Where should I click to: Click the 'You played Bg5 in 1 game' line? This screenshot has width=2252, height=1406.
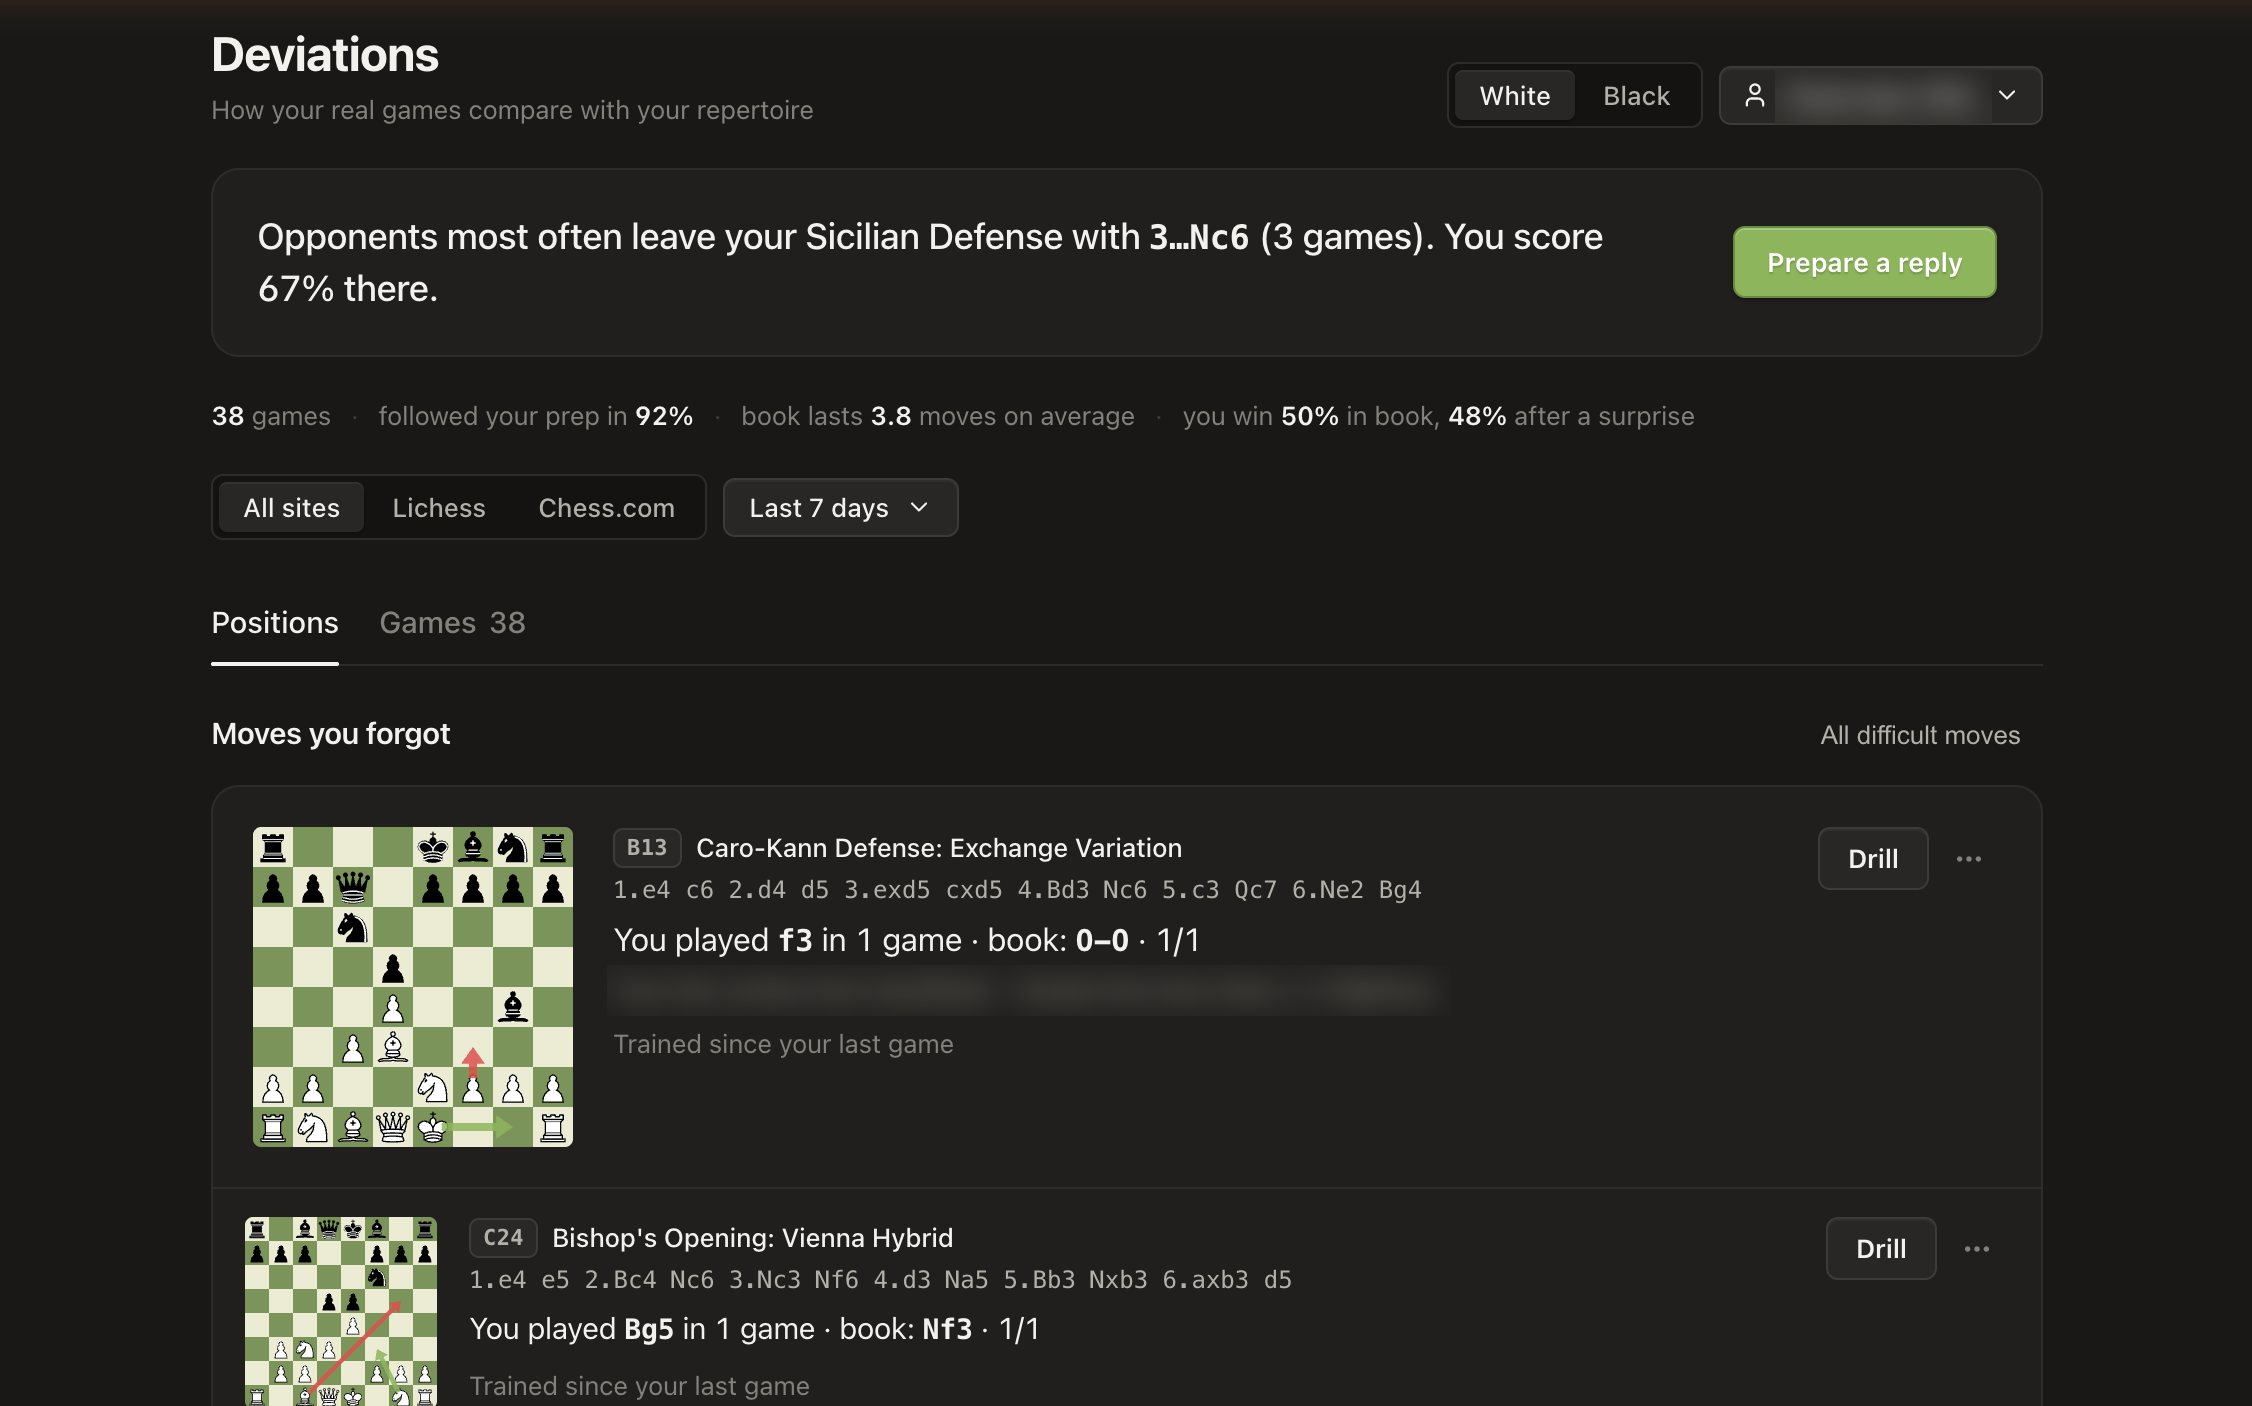(754, 1330)
